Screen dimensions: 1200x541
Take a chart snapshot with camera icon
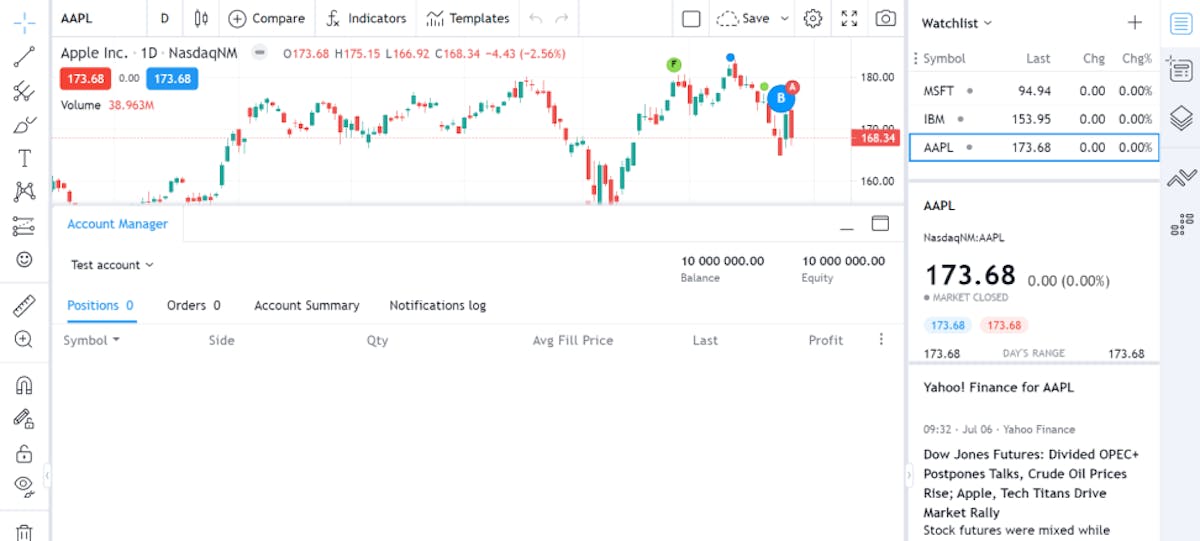(x=885, y=18)
